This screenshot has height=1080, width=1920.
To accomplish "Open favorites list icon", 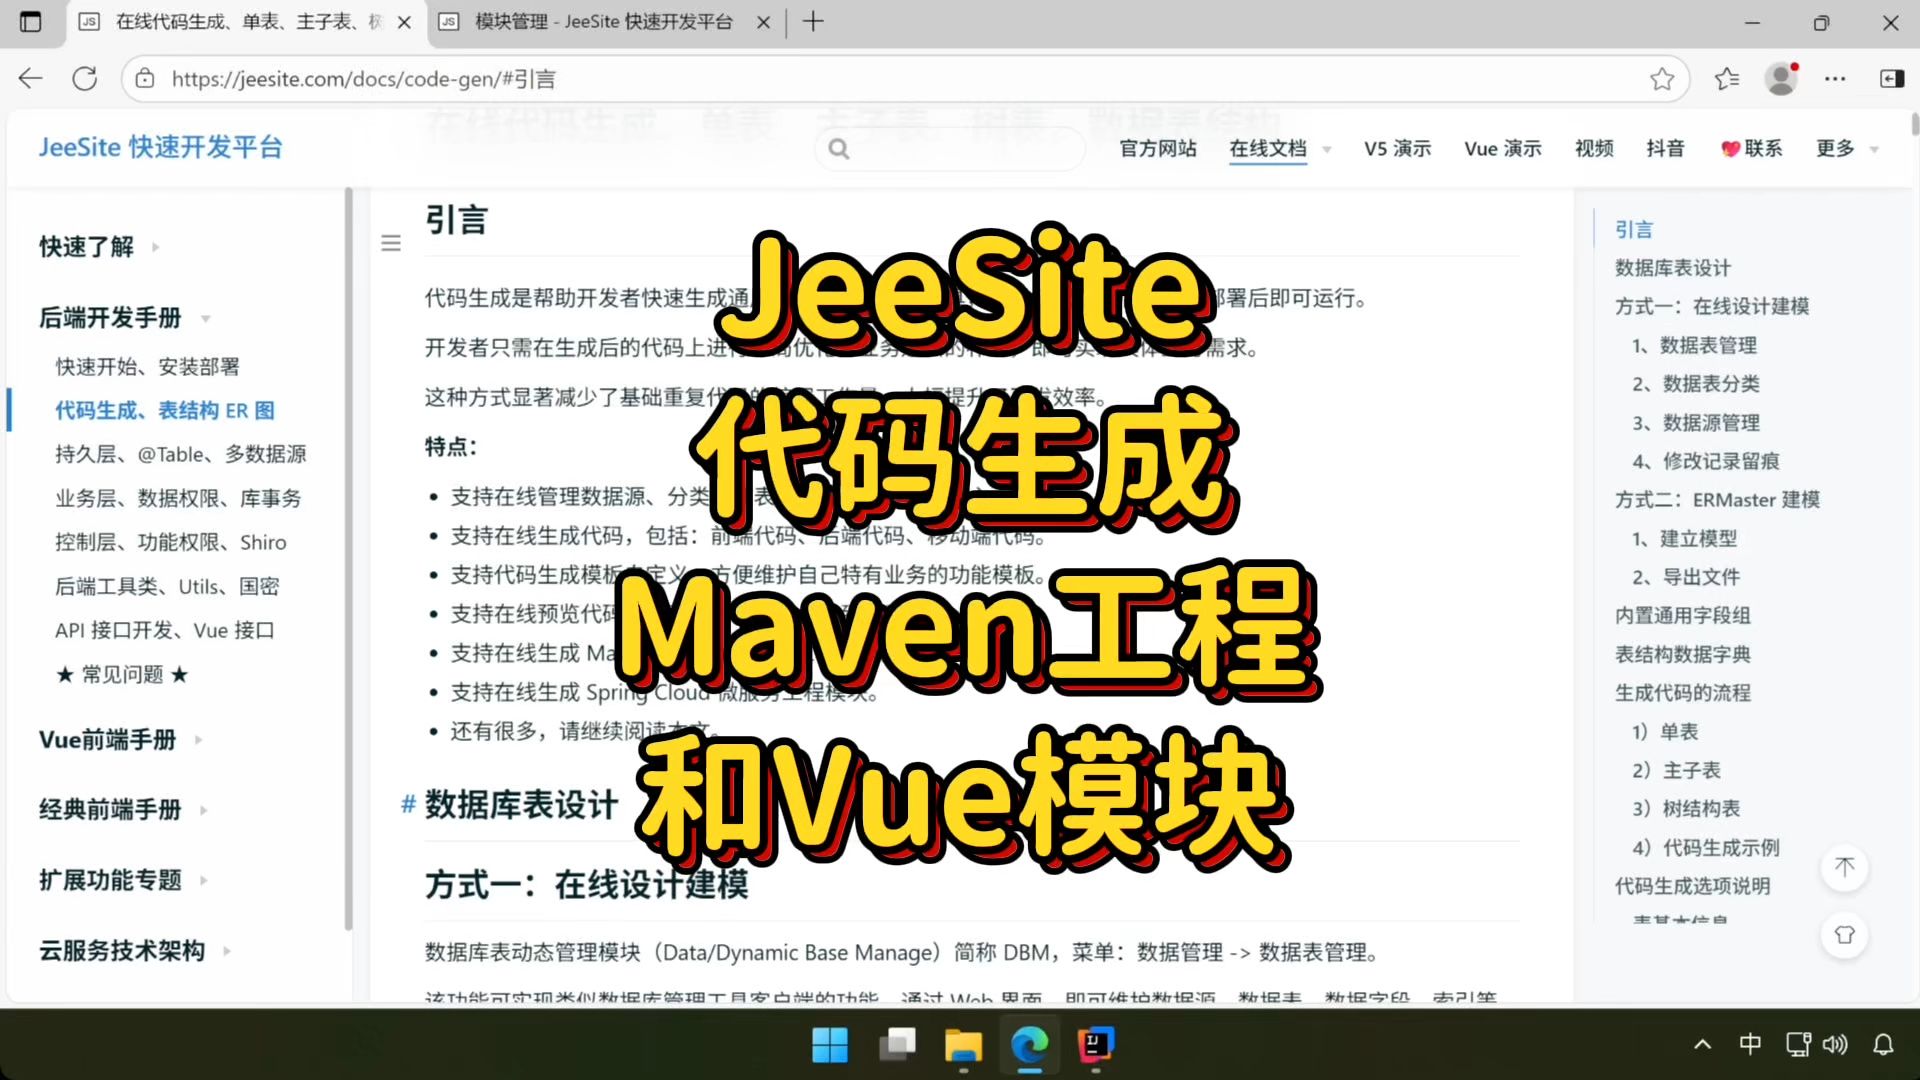I will (x=1727, y=79).
